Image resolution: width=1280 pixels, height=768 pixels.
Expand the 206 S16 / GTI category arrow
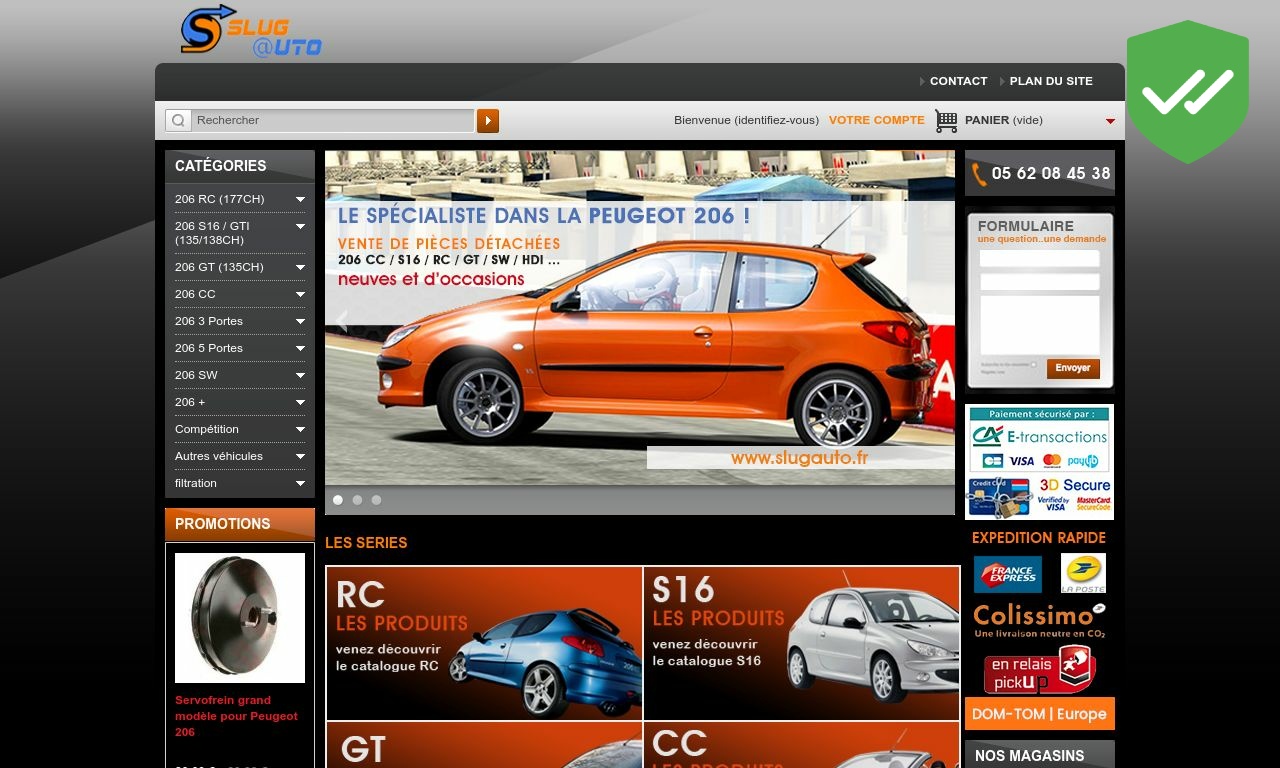tap(300, 227)
